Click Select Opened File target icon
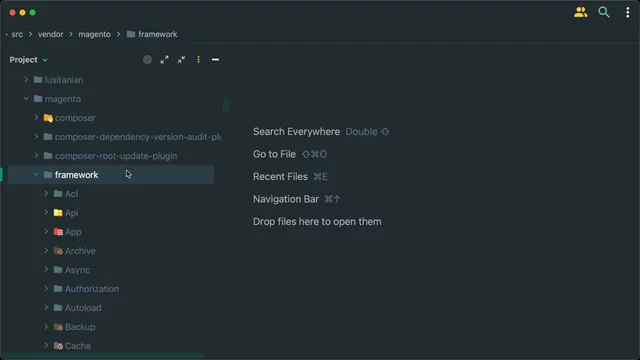The image size is (640, 360). click(x=147, y=60)
